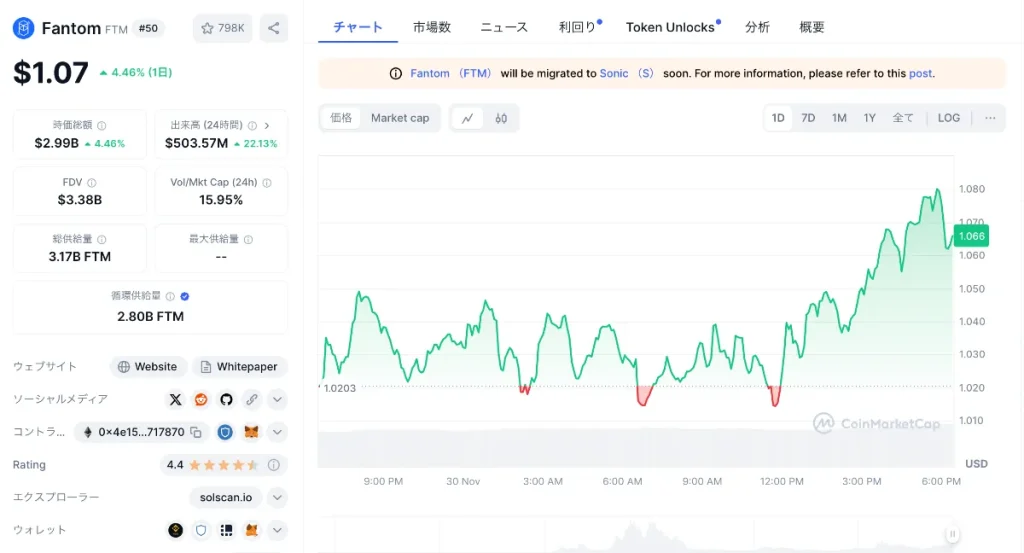Open the solscan.io explorer button
This screenshot has width=1024, height=553.
[226, 498]
